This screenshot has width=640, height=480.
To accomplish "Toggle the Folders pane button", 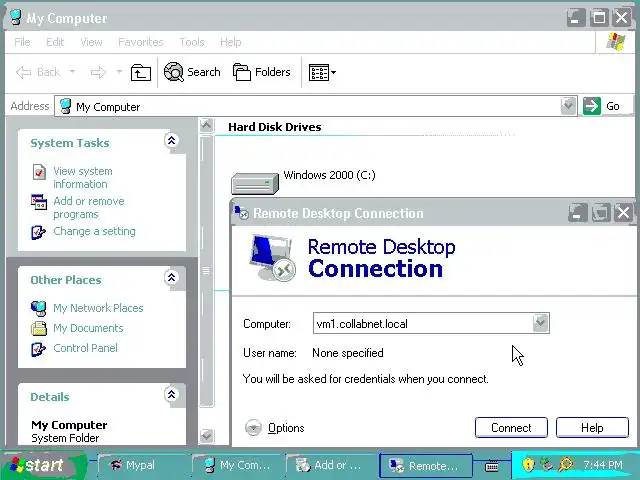I will [262, 72].
